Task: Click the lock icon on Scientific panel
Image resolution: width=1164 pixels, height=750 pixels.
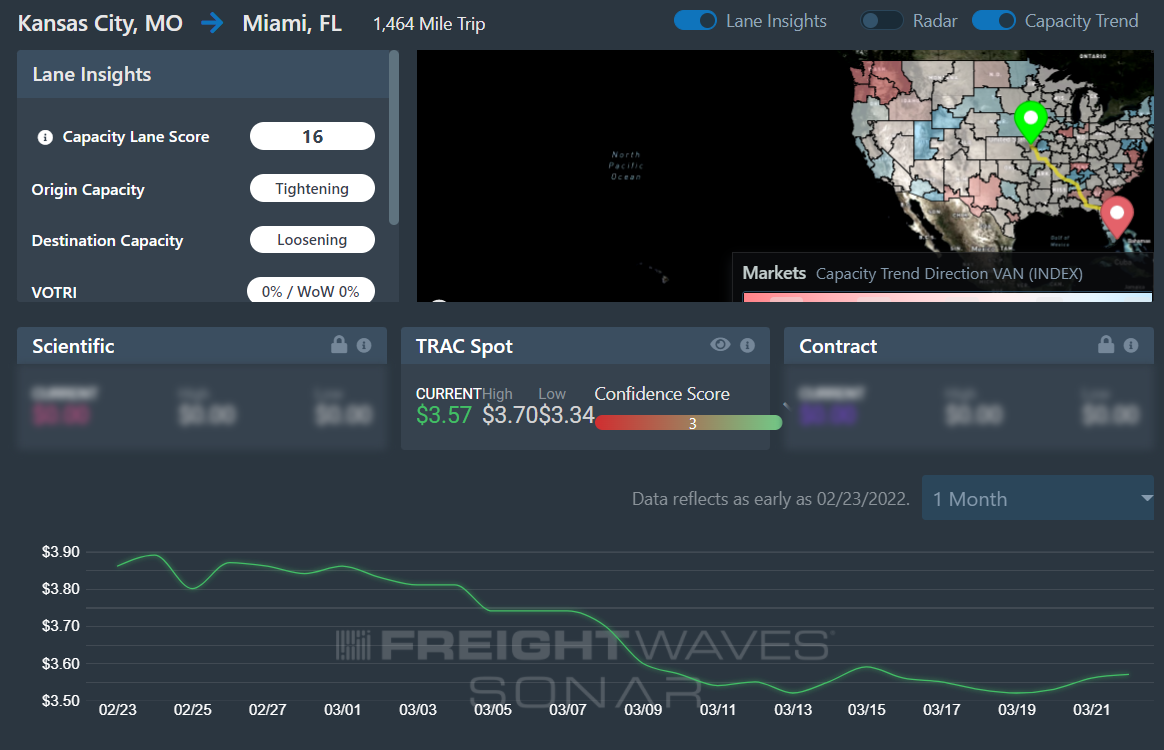Action: pyautogui.click(x=339, y=345)
